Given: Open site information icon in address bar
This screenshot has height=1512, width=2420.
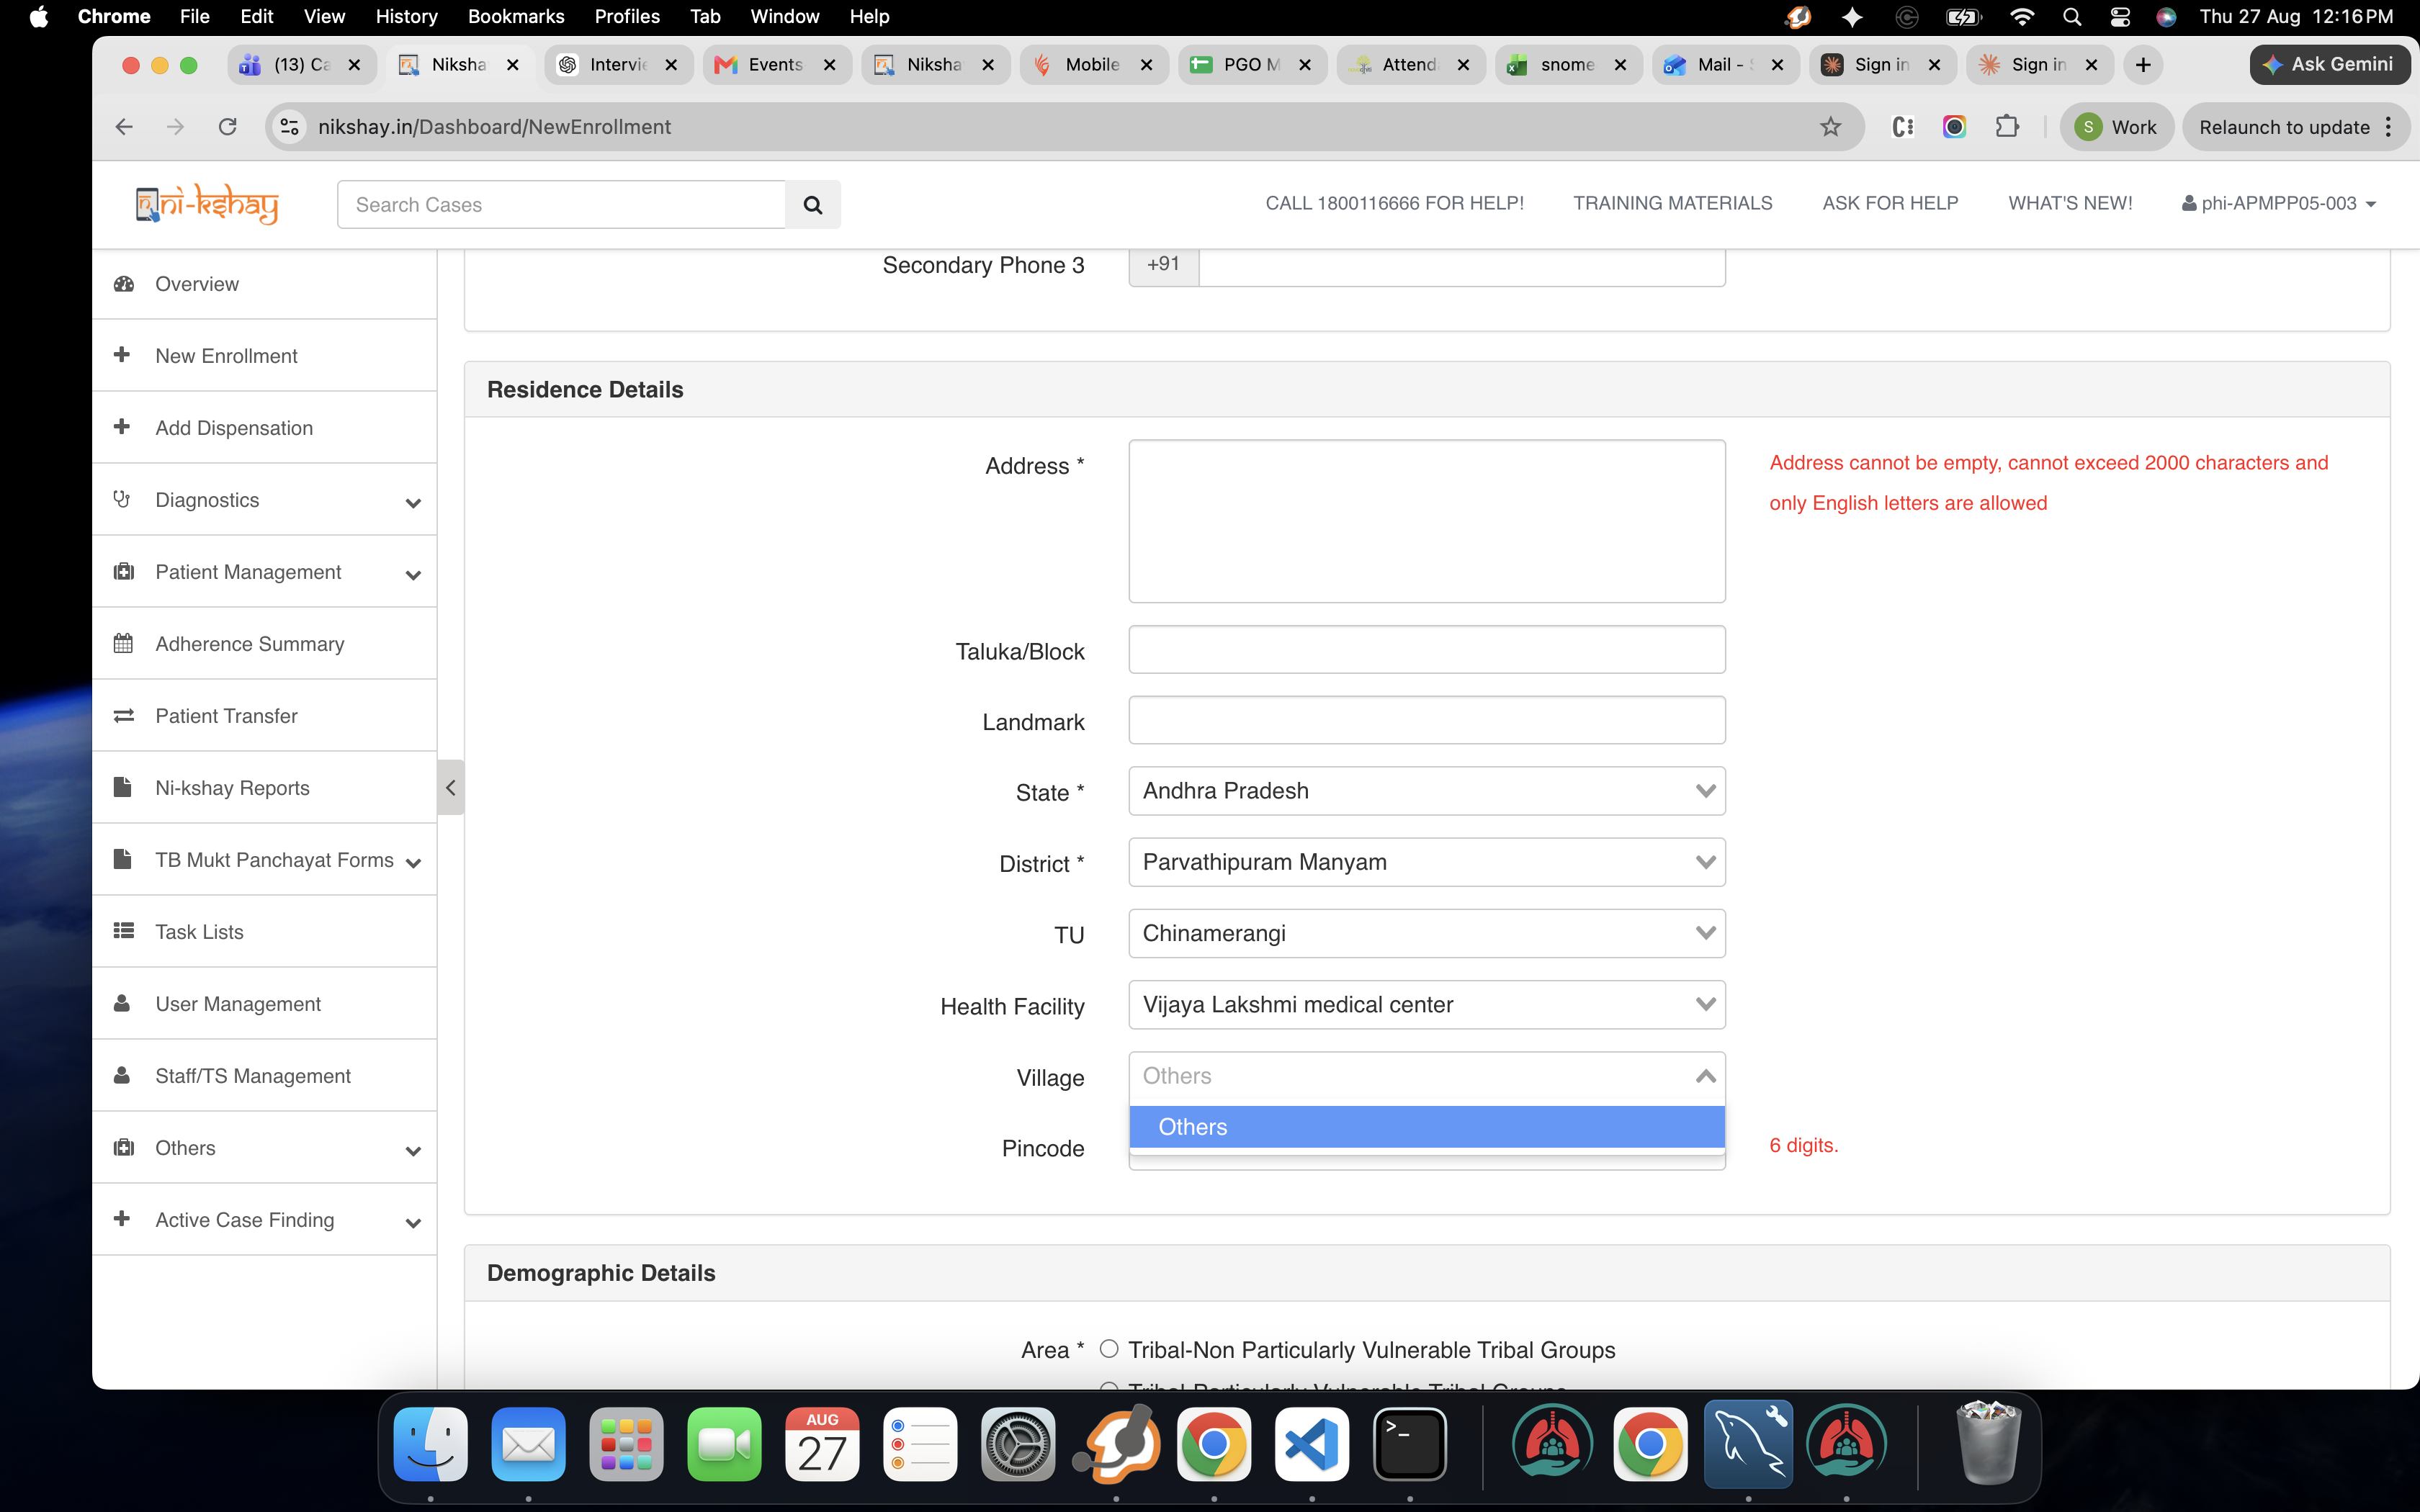Looking at the screenshot, I should [x=290, y=127].
